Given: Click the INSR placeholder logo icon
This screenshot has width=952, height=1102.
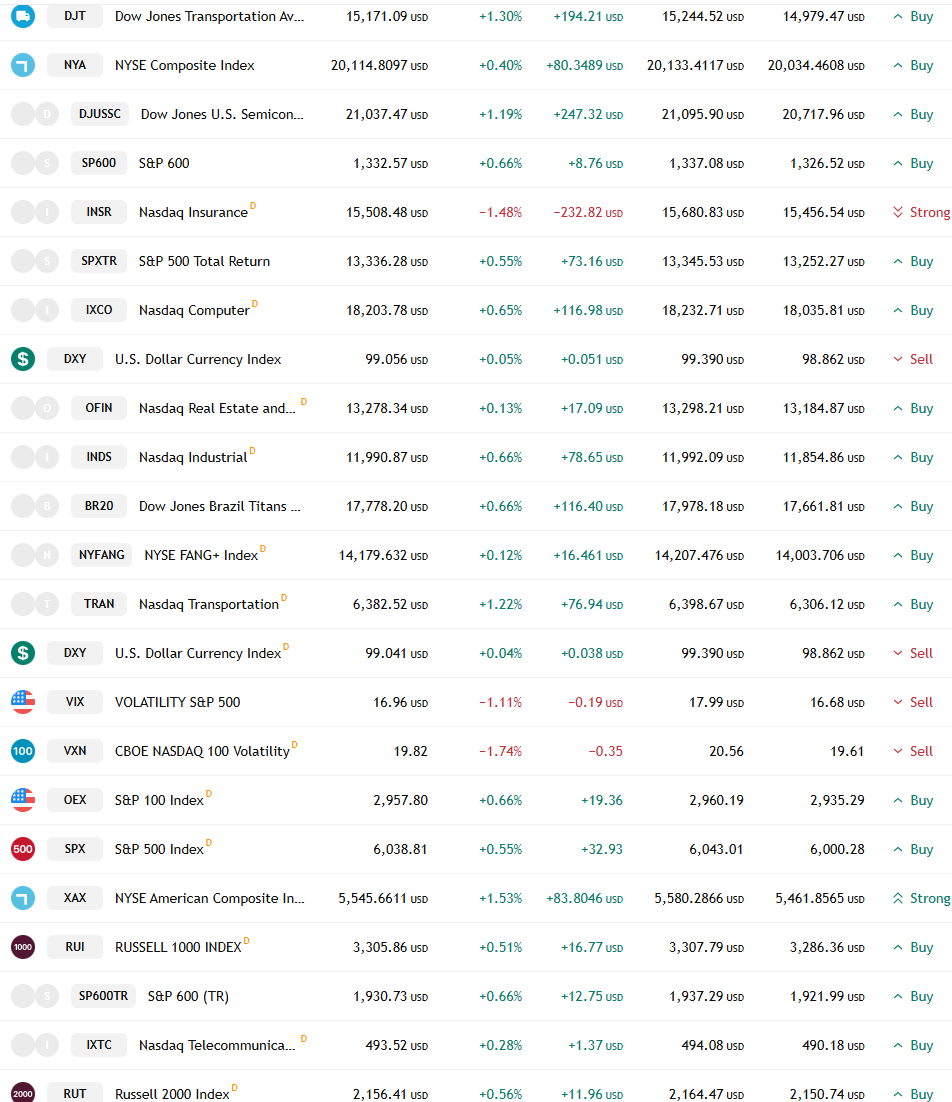Looking at the screenshot, I should 35,212.
